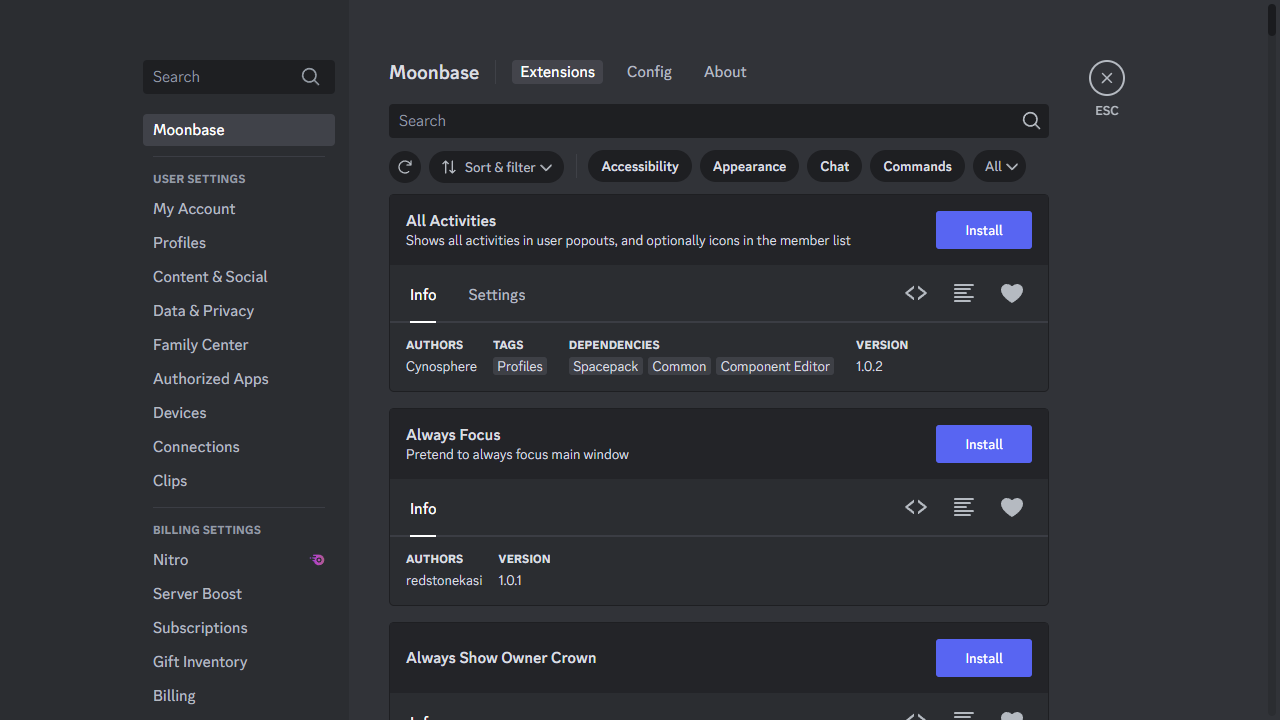
Task: Open the Settings tab of All Activities
Action: [496, 294]
